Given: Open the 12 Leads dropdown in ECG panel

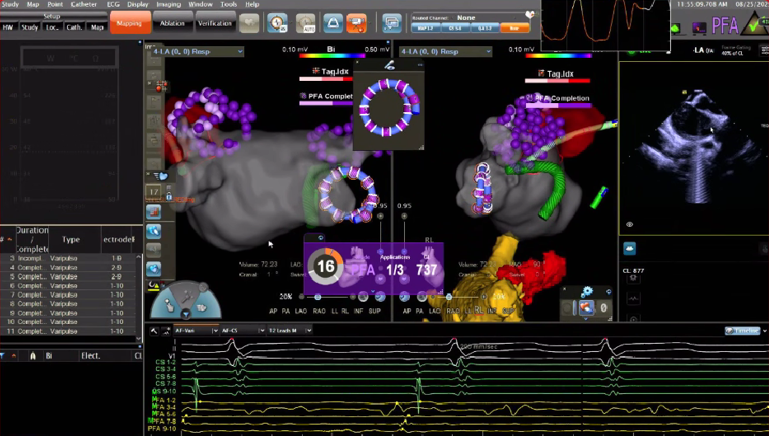Looking at the screenshot, I should click(x=309, y=330).
